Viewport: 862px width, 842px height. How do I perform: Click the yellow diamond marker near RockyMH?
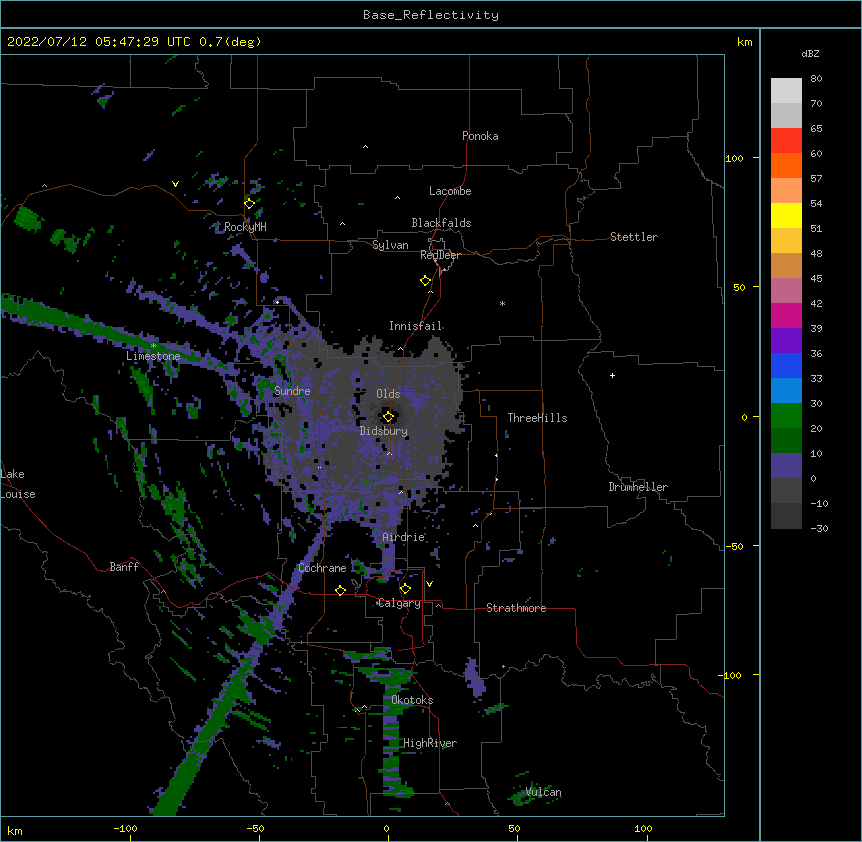click(250, 204)
